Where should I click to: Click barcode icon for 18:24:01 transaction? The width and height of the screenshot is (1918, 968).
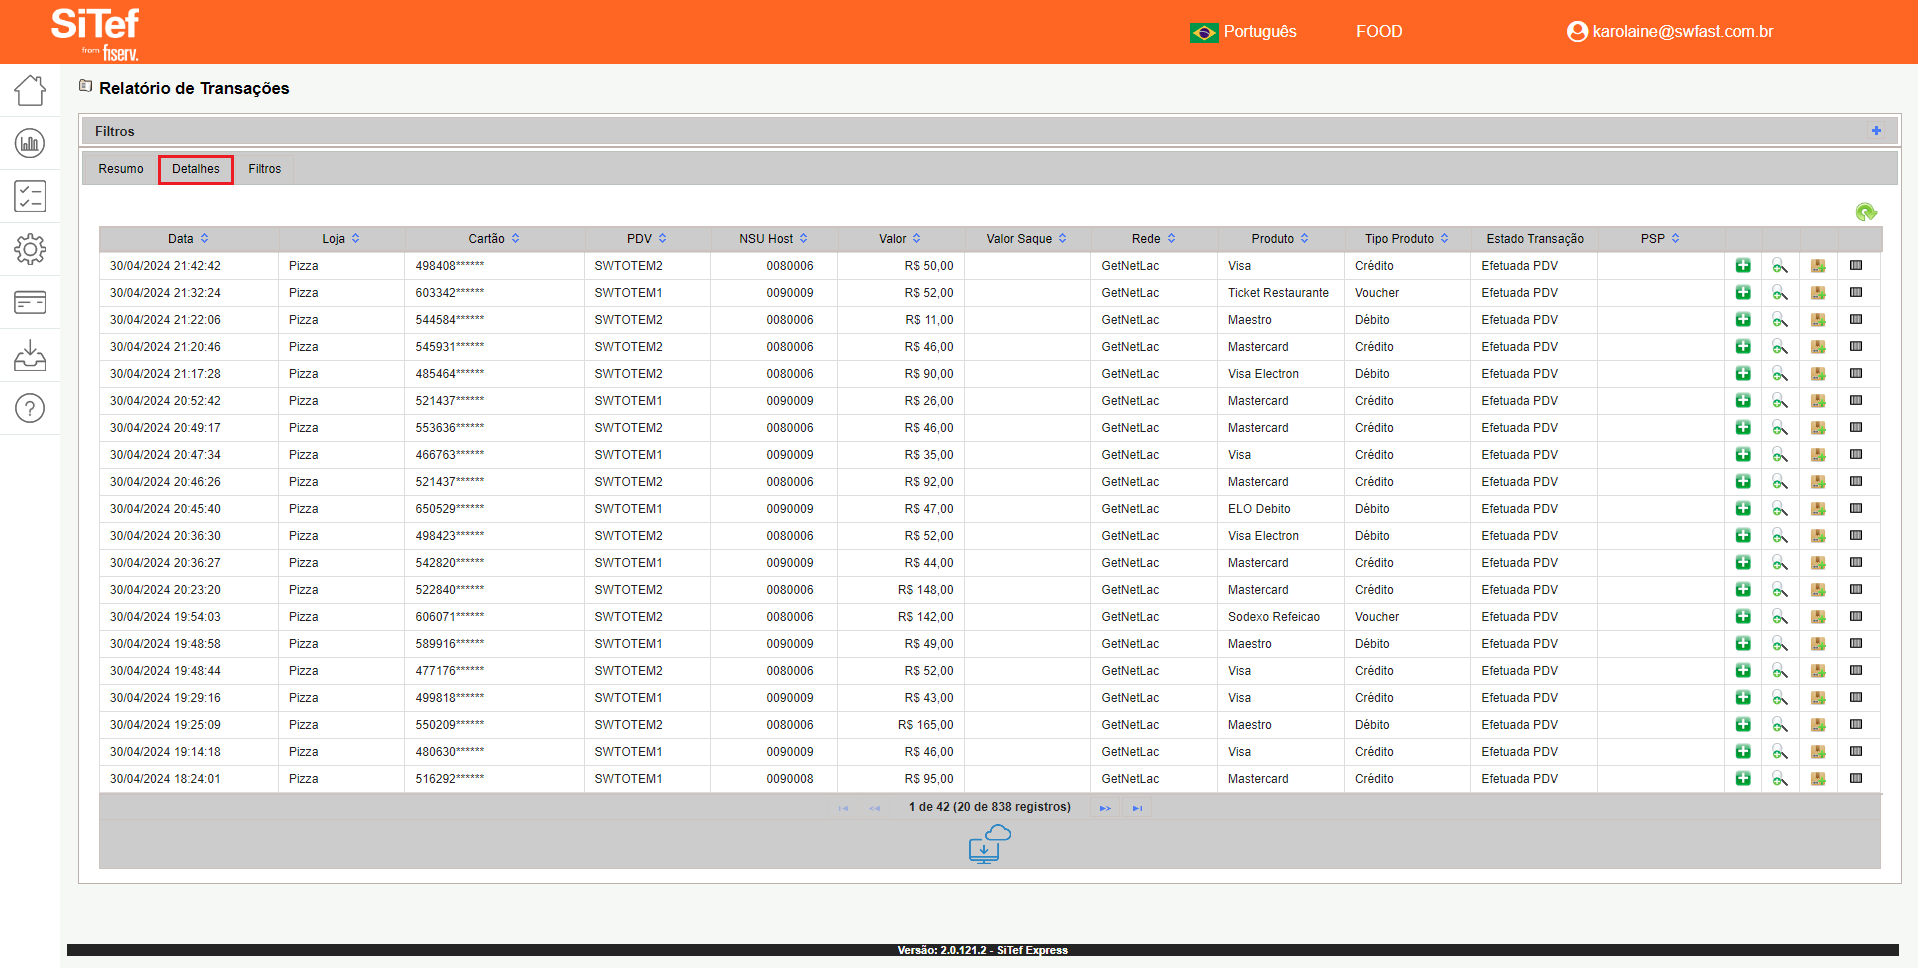pyautogui.click(x=1856, y=779)
